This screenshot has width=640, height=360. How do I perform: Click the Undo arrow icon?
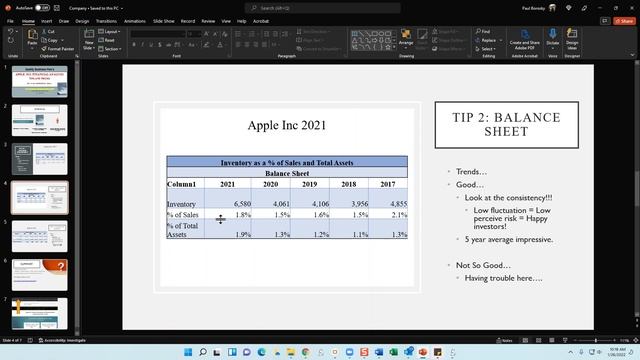point(11,31)
